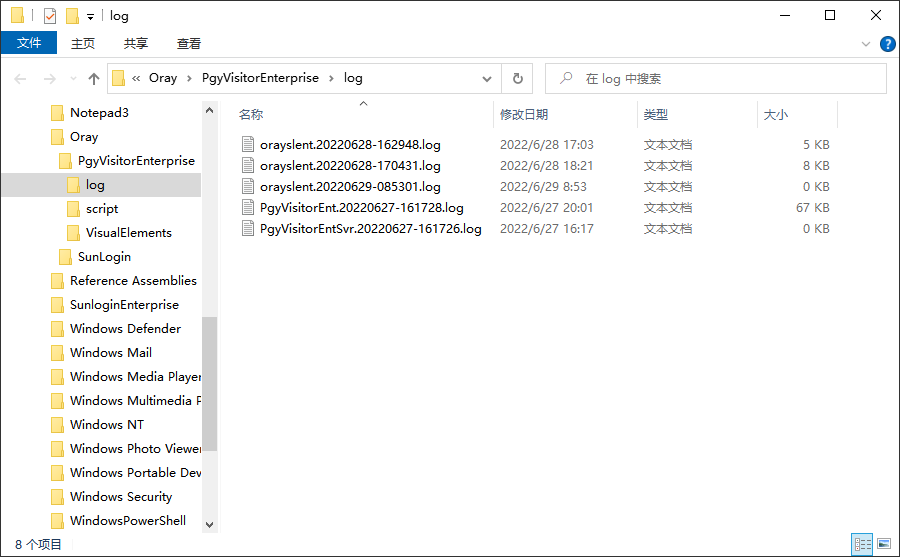Select the WindowsPowerShell folder
Image resolution: width=900 pixels, height=557 pixels.
point(128,521)
